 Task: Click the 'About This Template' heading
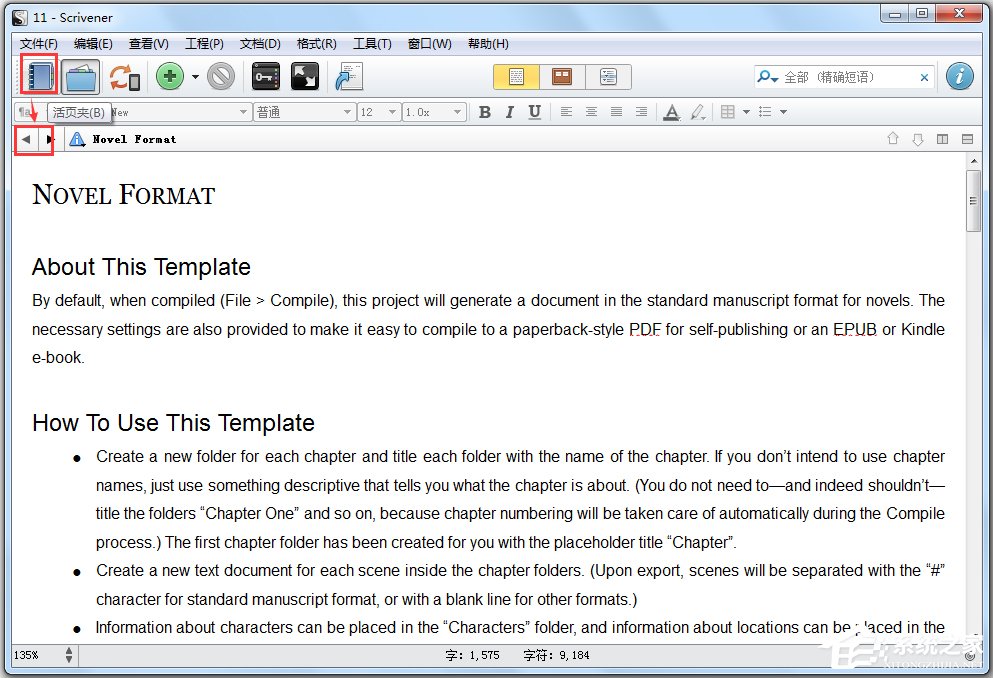[x=141, y=267]
